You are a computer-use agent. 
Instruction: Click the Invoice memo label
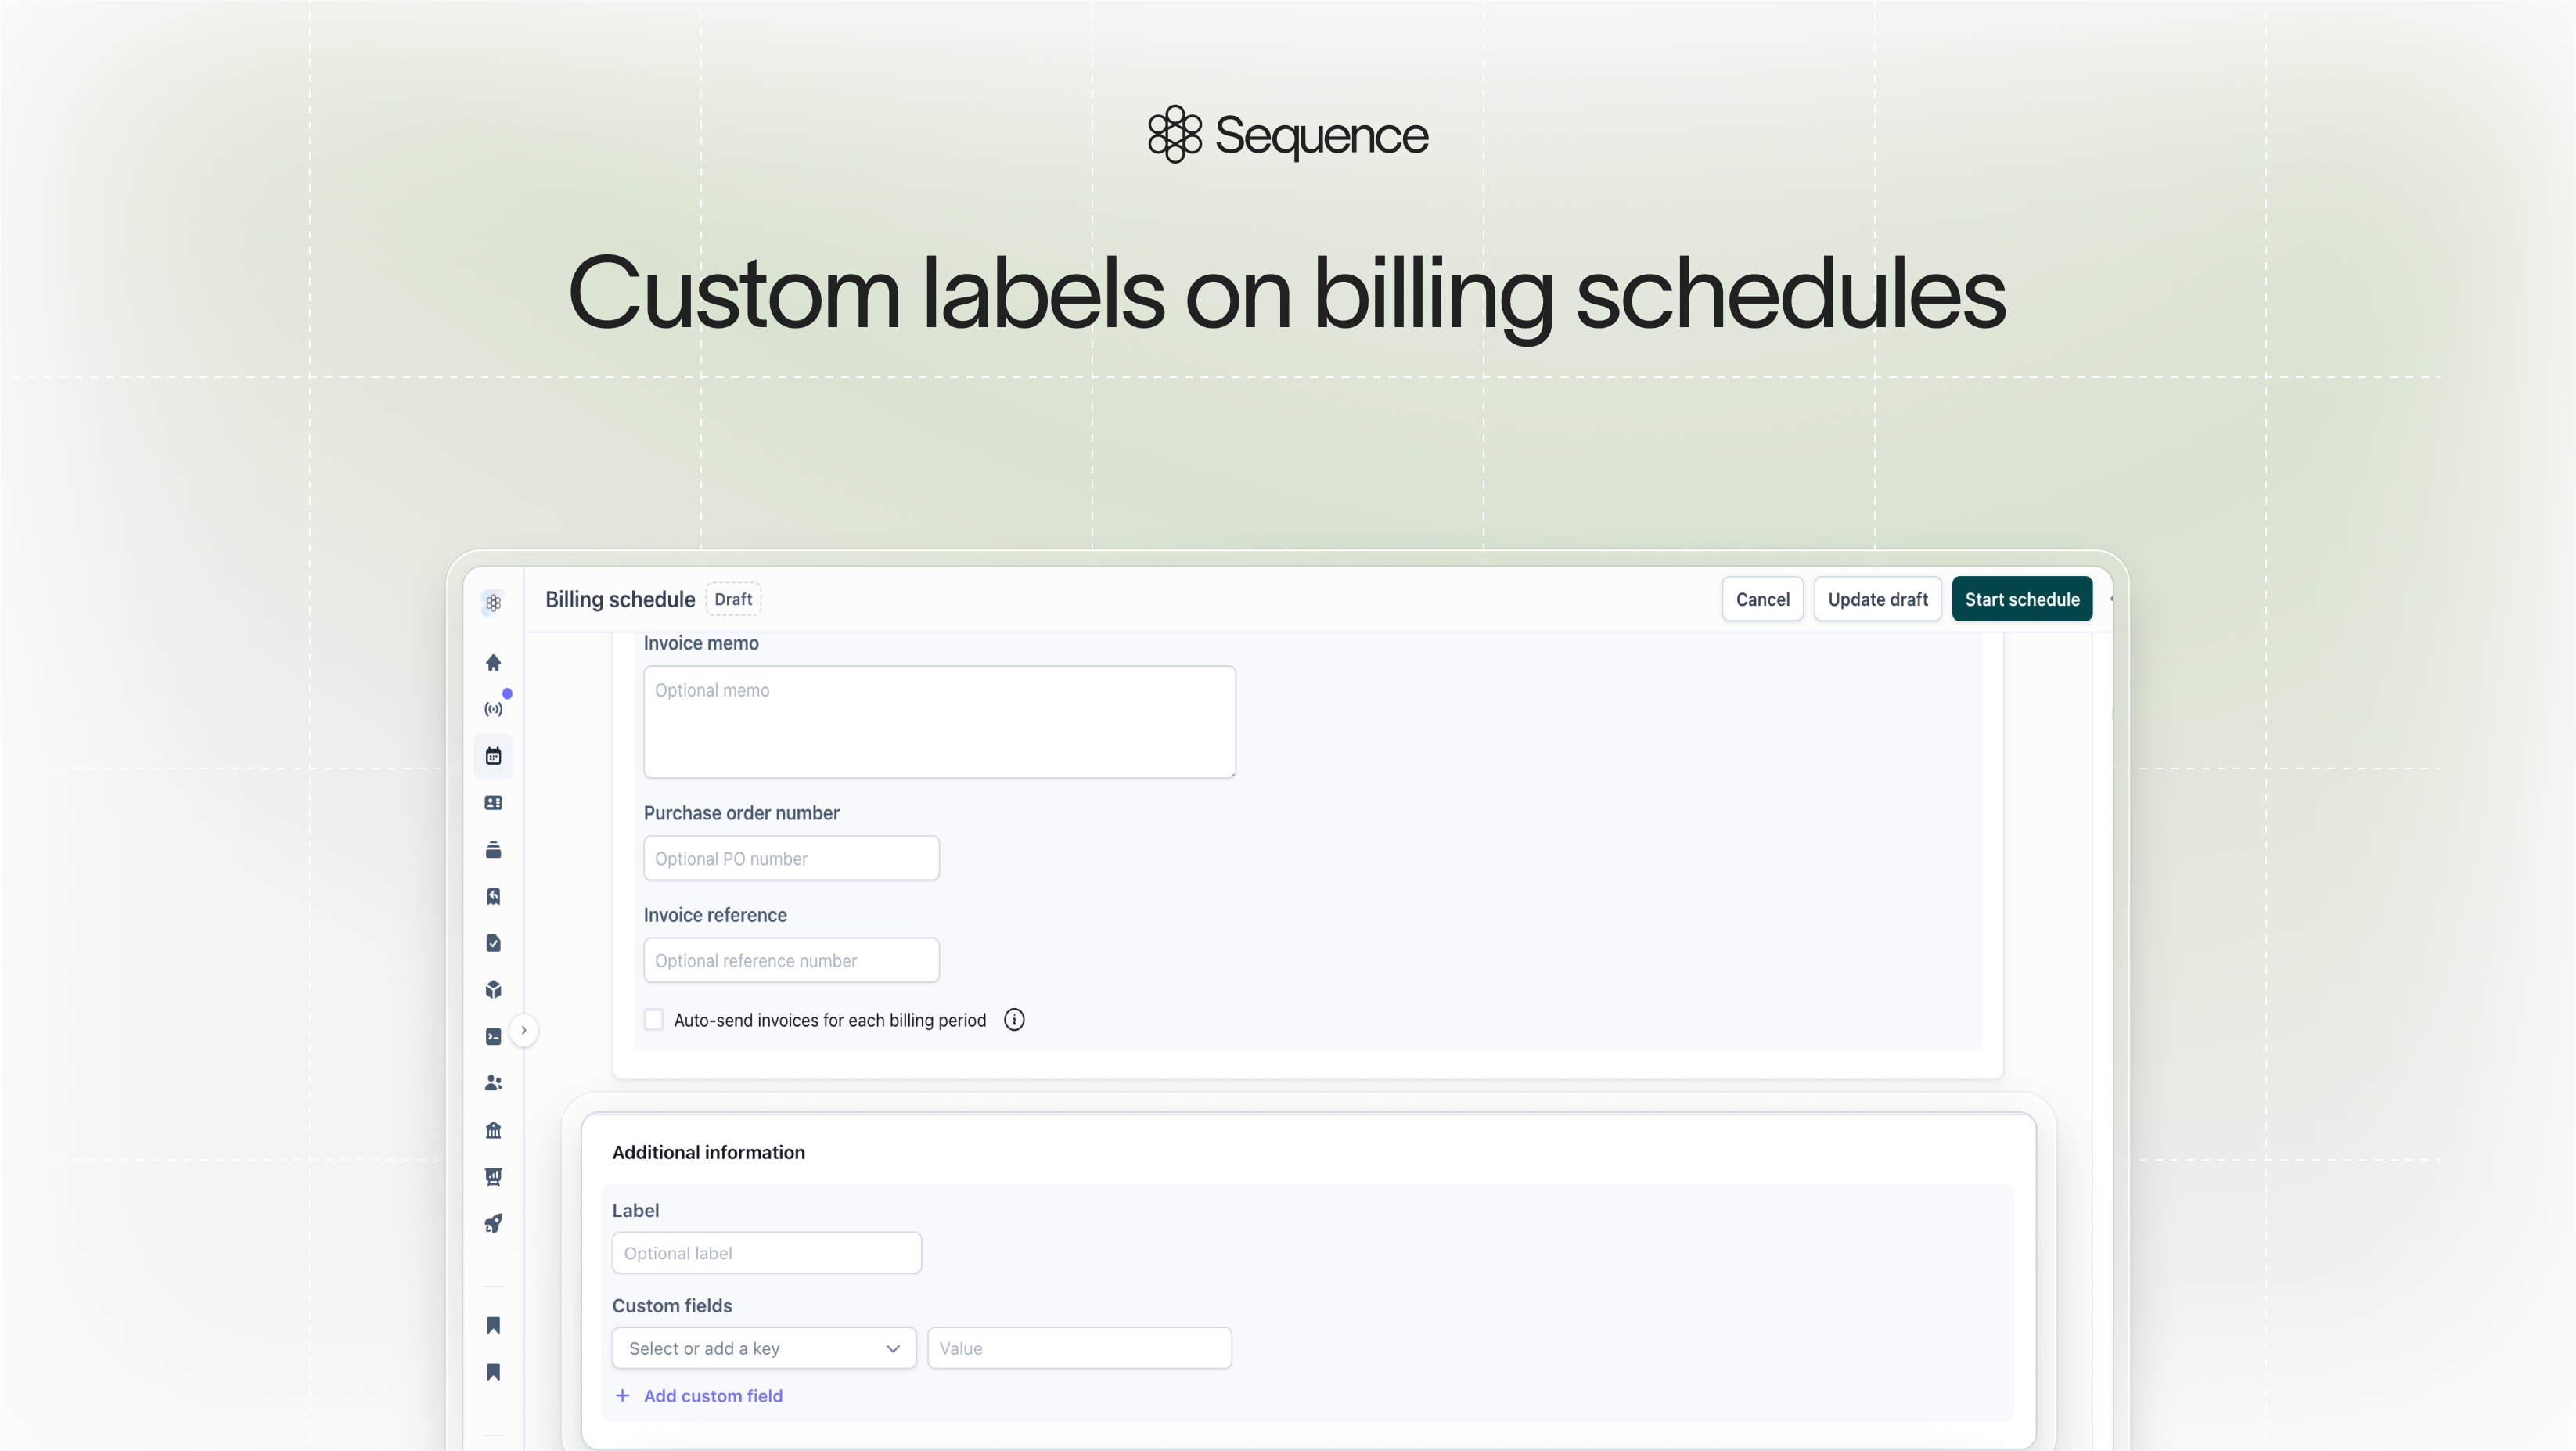tap(701, 643)
